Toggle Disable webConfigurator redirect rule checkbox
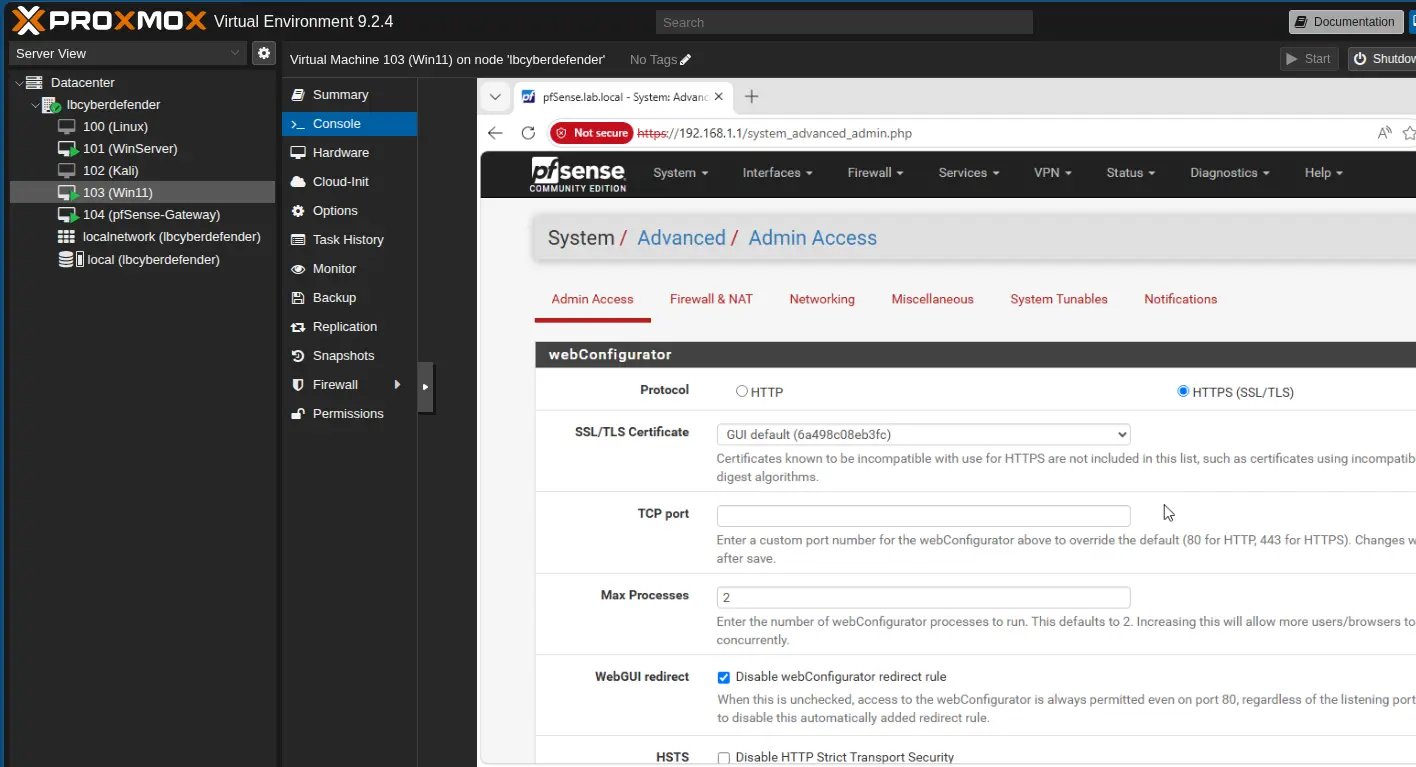 [x=724, y=677]
